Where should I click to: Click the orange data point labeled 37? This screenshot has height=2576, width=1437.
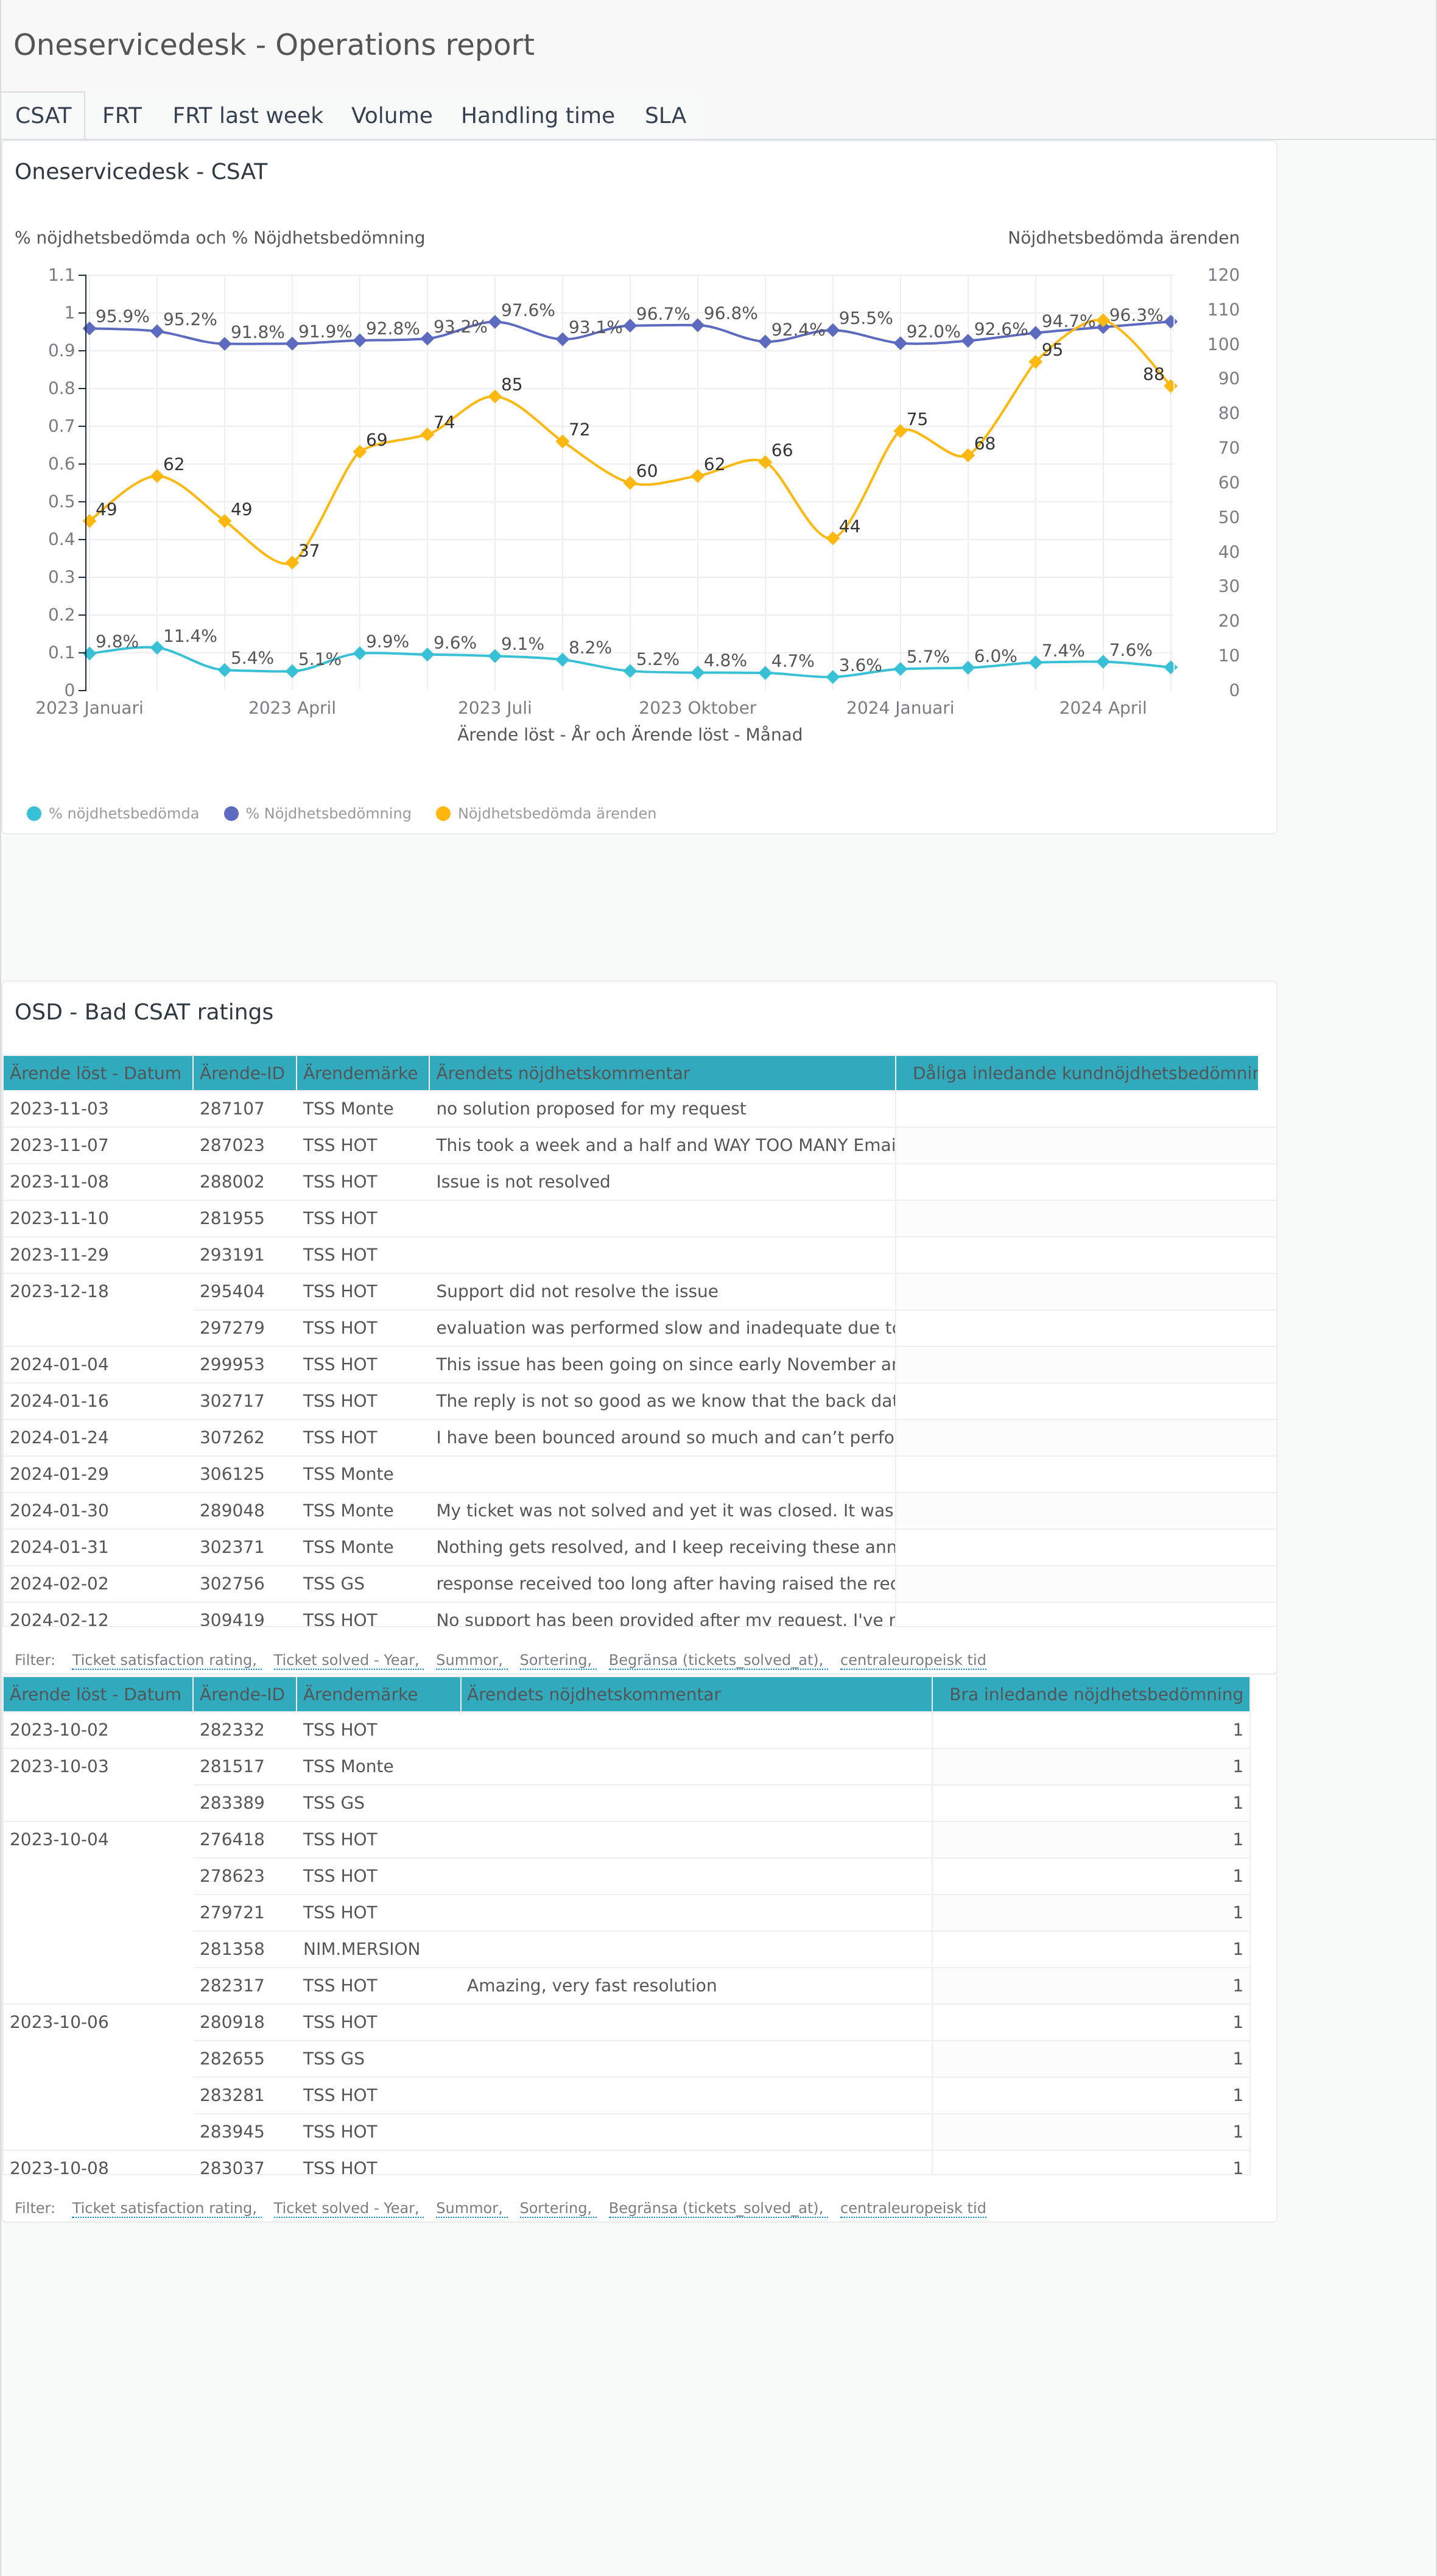[x=292, y=563]
